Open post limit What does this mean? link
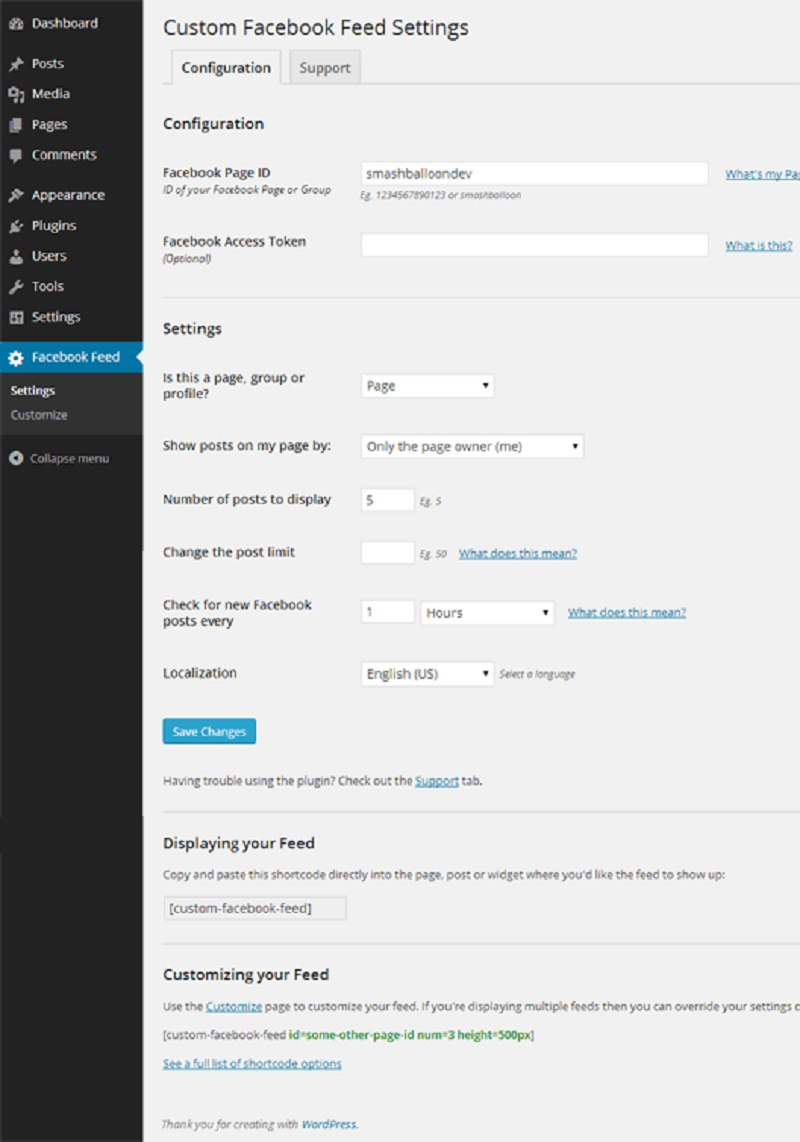Screen dimensions: 800x1142 tap(517, 554)
